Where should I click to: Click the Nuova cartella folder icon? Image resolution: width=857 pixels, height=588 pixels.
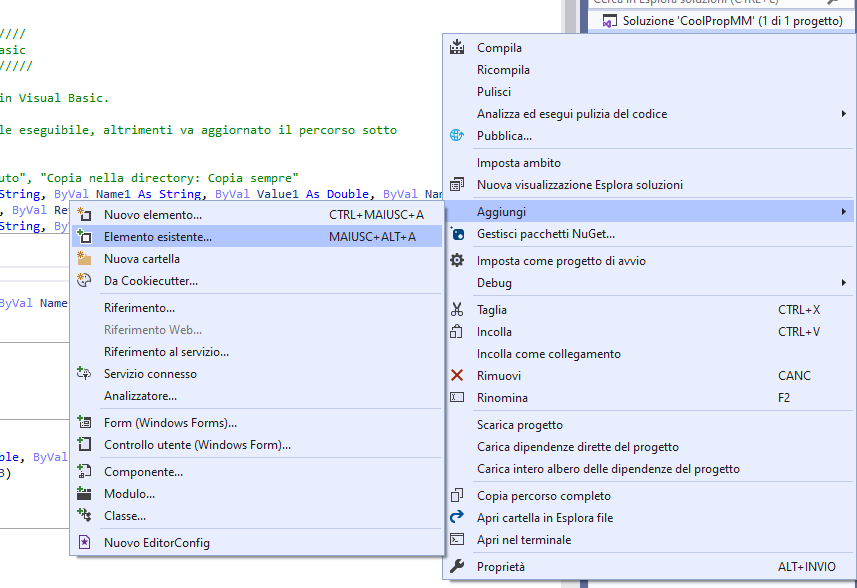coord(84,258)
